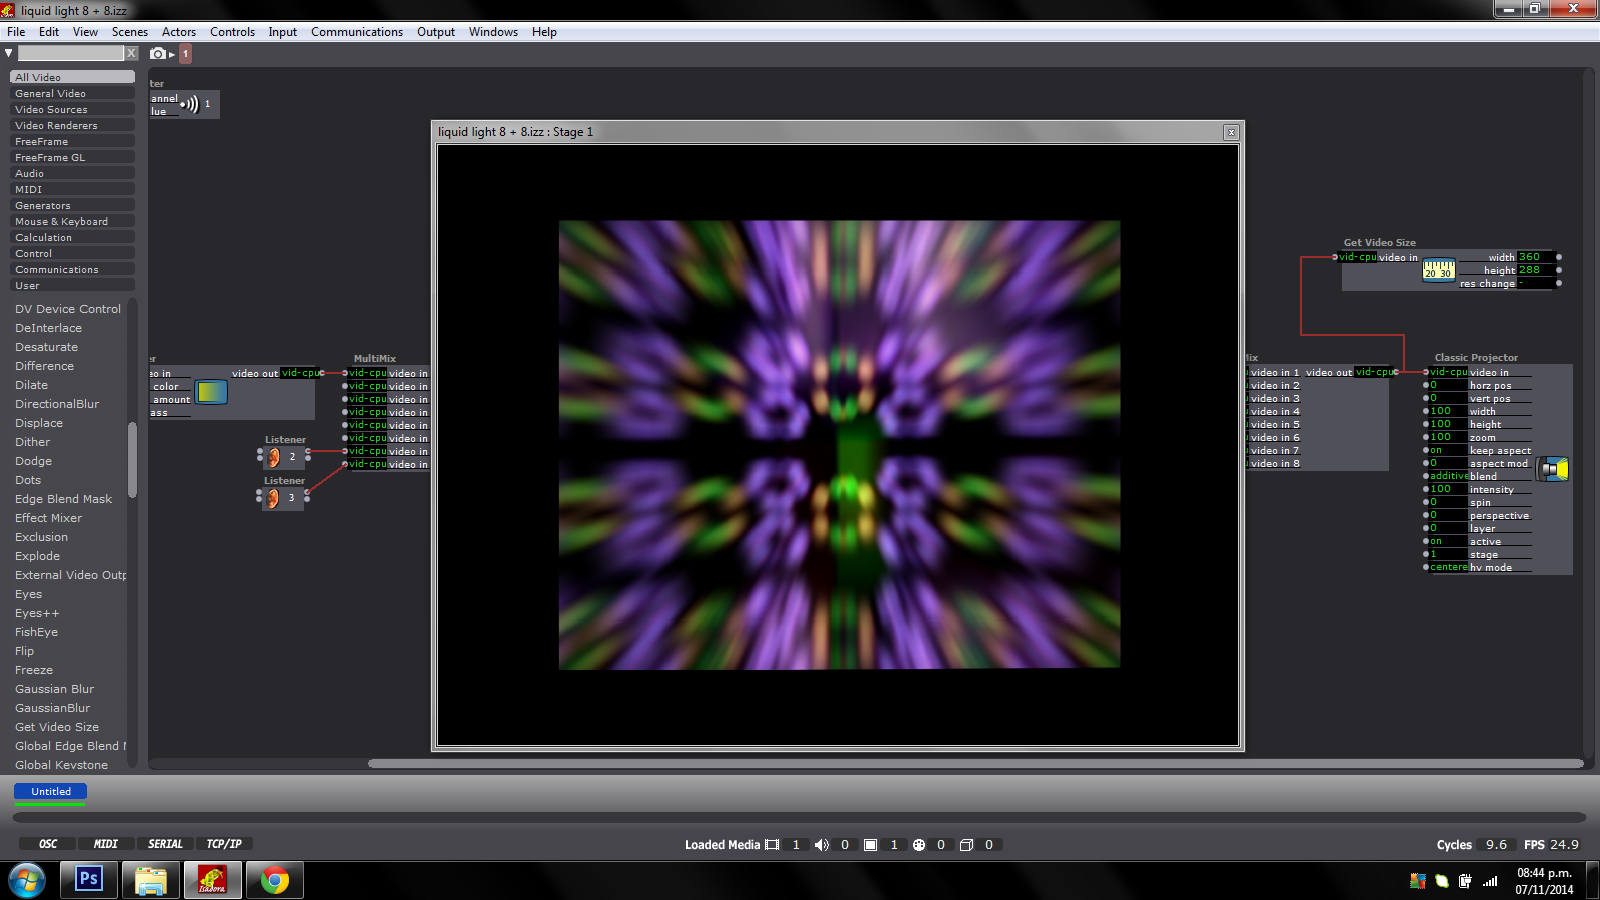Open the Windows Start menu

tap(27, 880)
